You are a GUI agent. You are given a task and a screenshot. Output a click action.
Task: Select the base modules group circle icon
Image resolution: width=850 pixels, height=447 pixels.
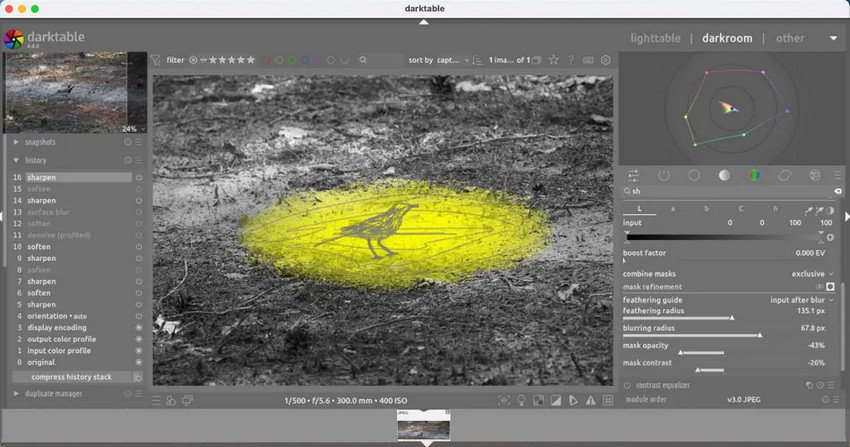pyautogui.click(x=694, y=176)
